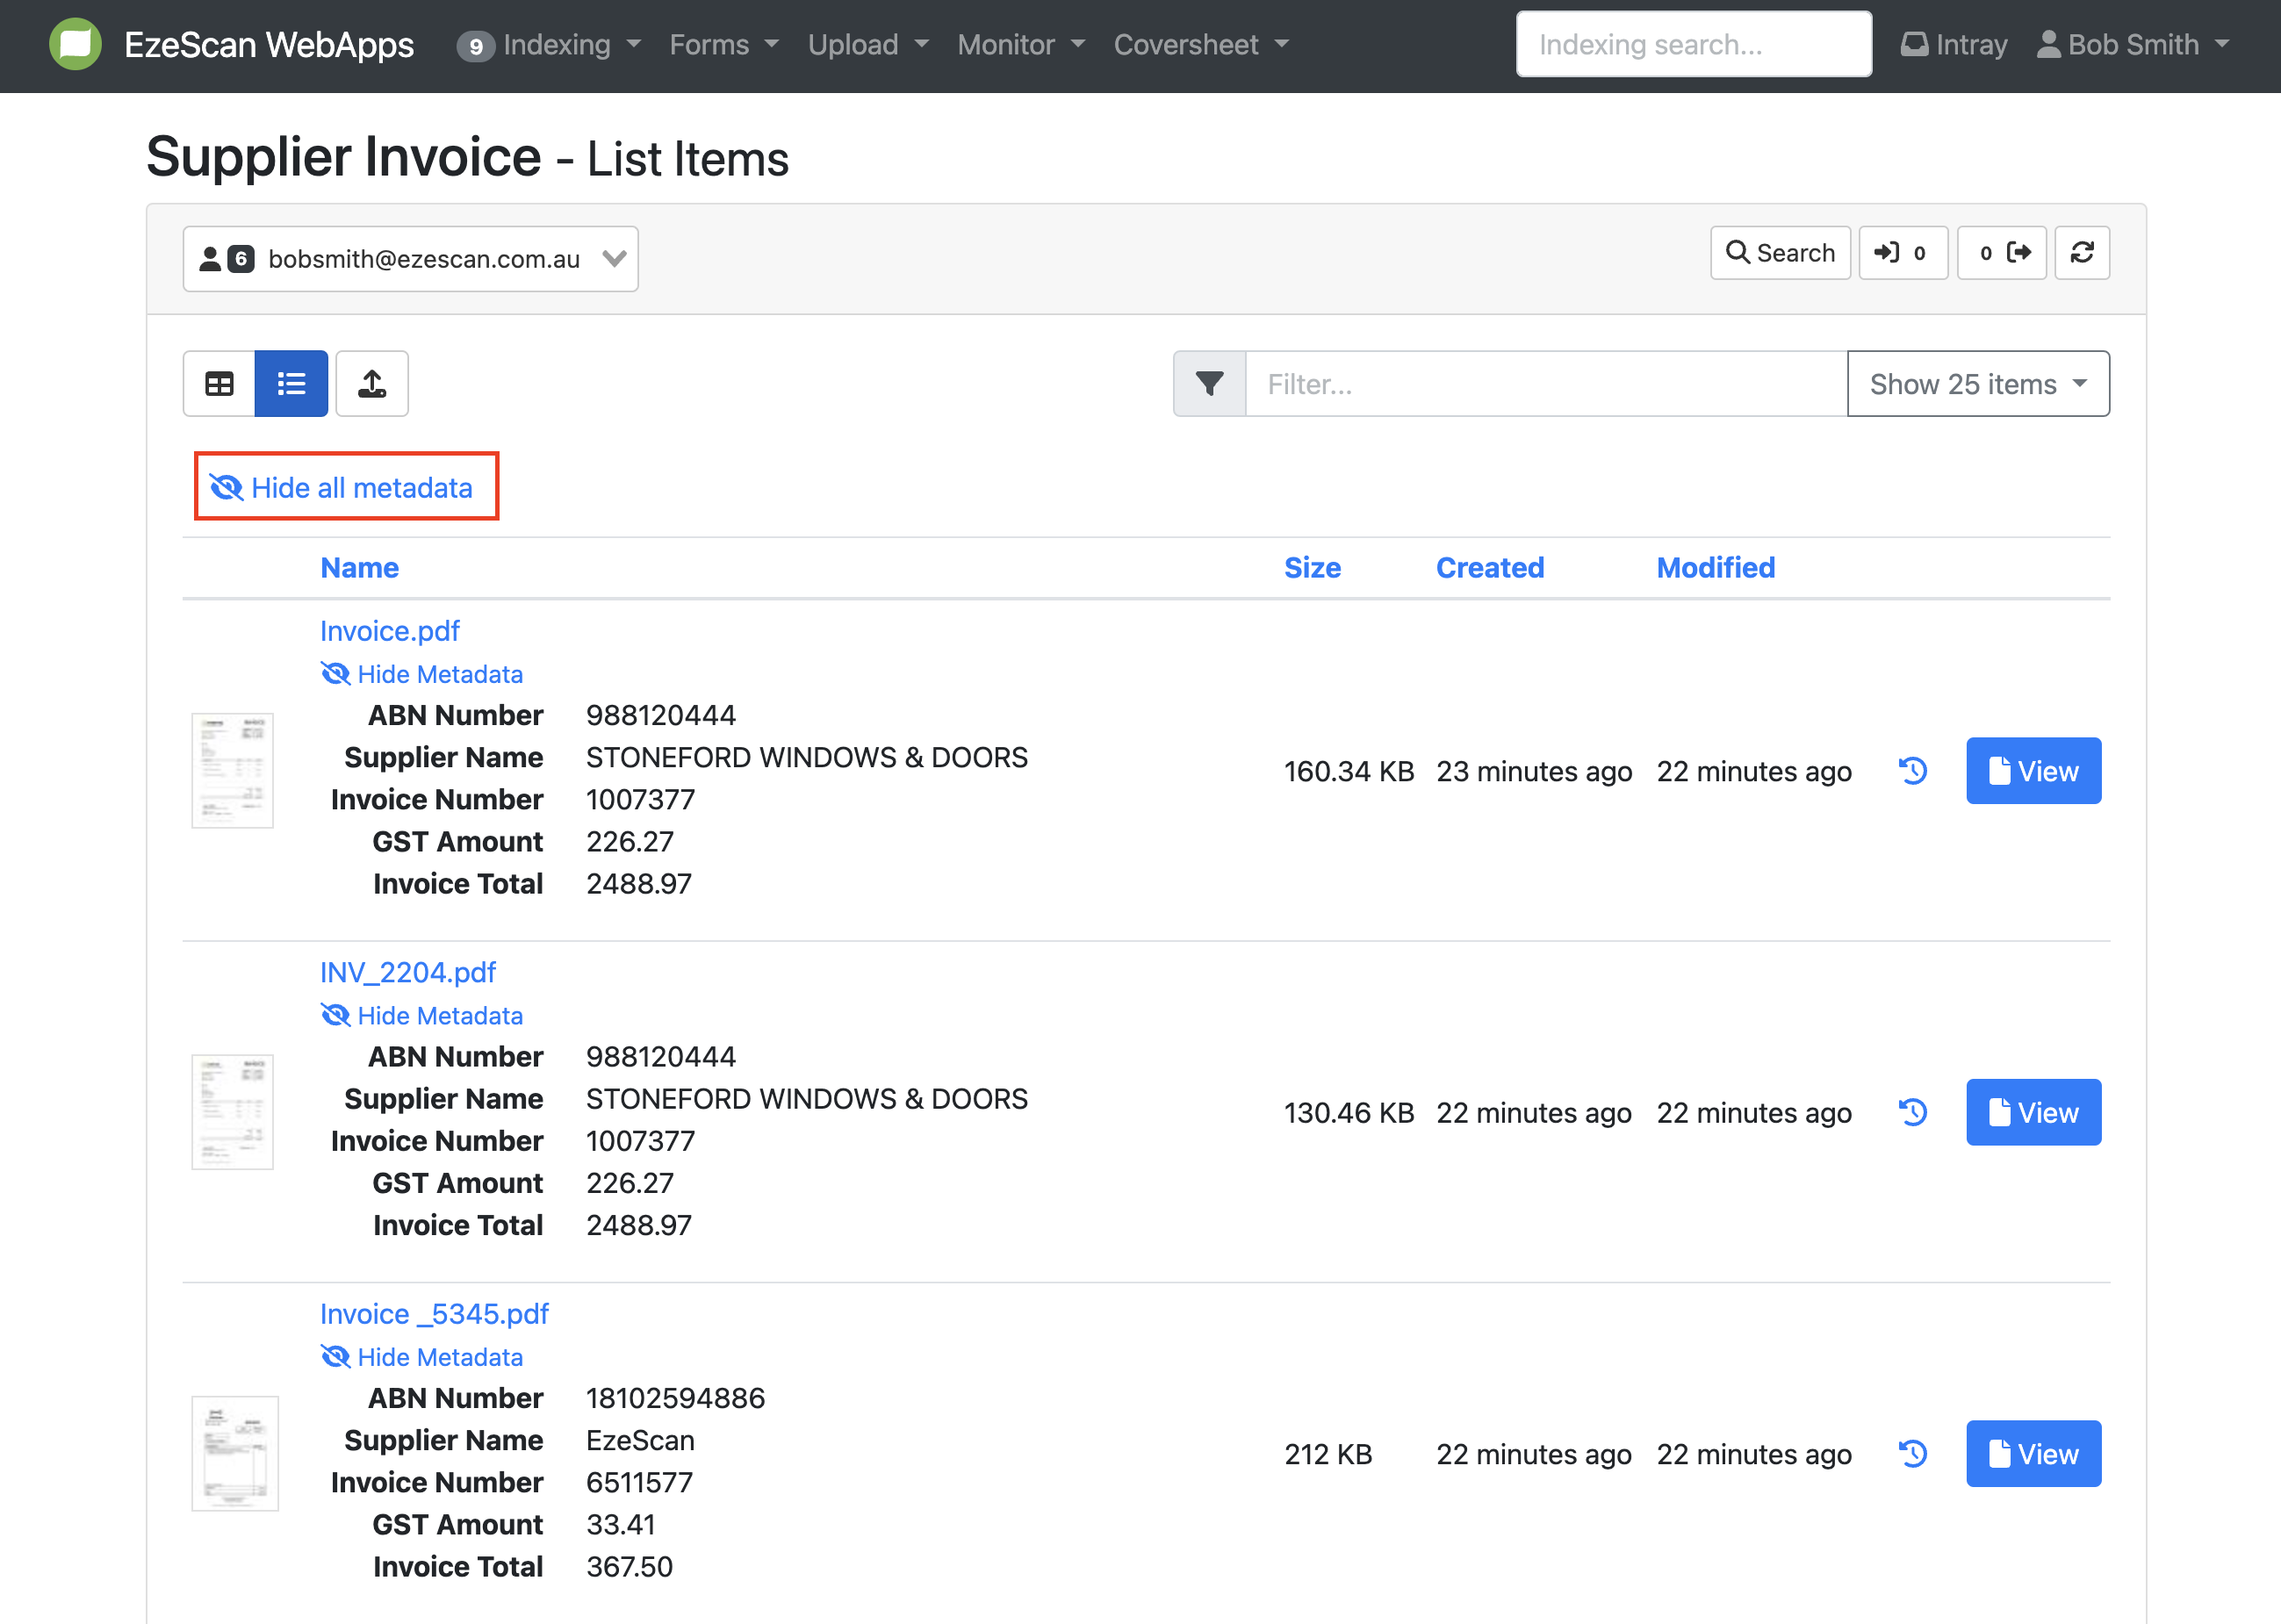Hide all metadata for the list
Image resolution: width=2281 pixels, height=1624 pixels.
pos(346,487)
